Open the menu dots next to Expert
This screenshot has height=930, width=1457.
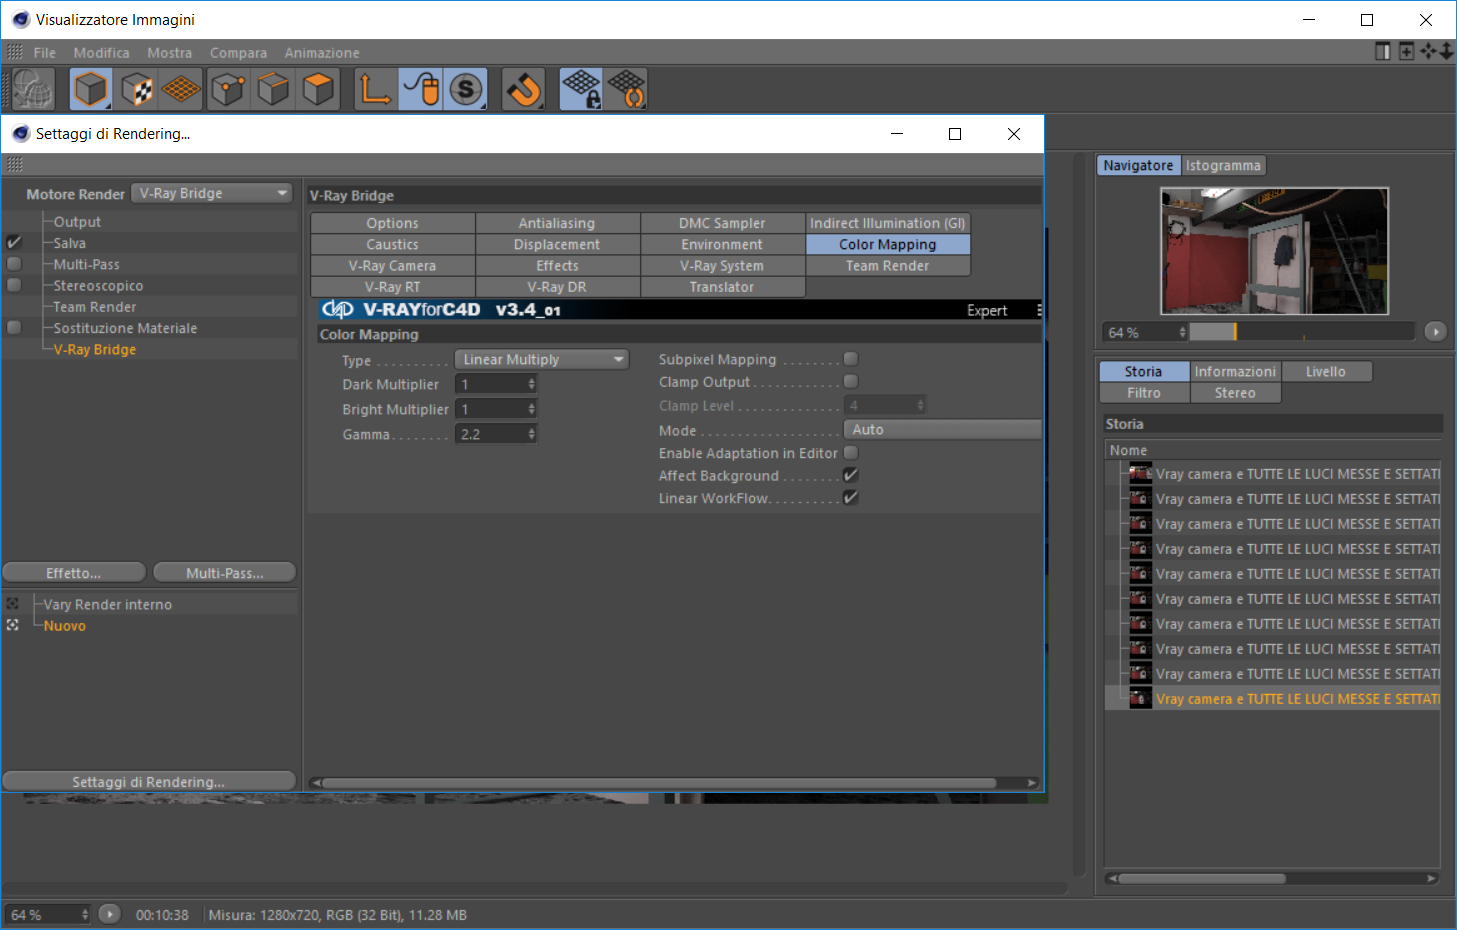click(1039, 310)
